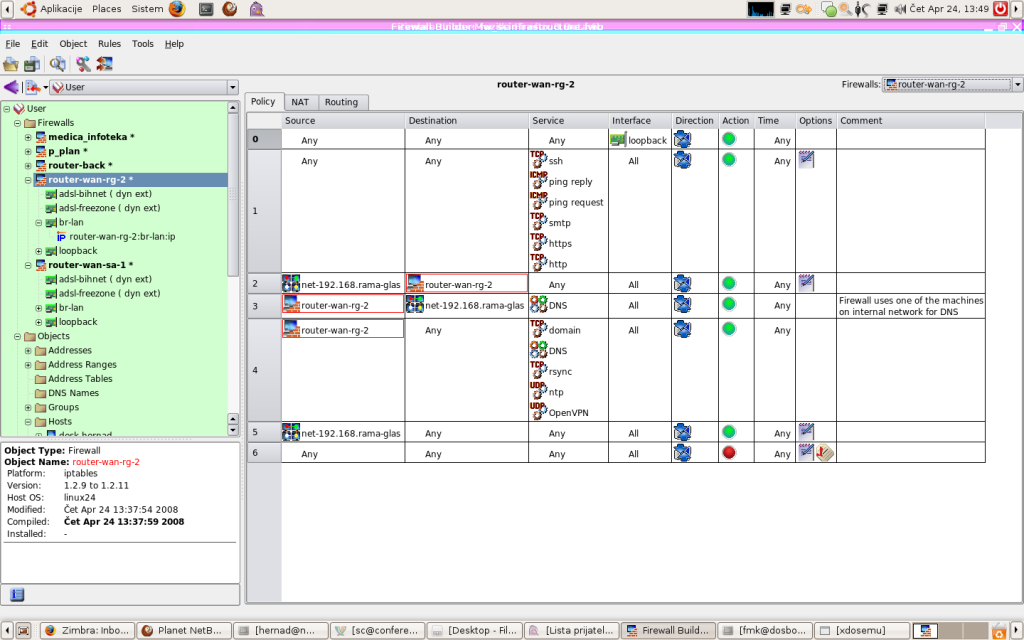Click the green accept action in rule 0
Screen dimensions: 1024x640
pyautogui.click(x=729, y=140)
